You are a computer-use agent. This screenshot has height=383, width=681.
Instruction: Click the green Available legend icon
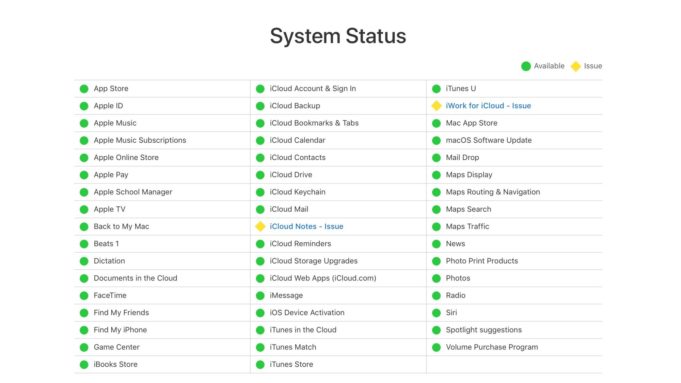click(x=526, y=66)
